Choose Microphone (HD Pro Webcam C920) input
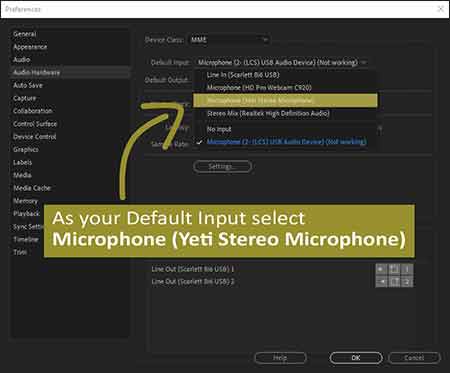 pyautogui.click(x=285, y=88)
